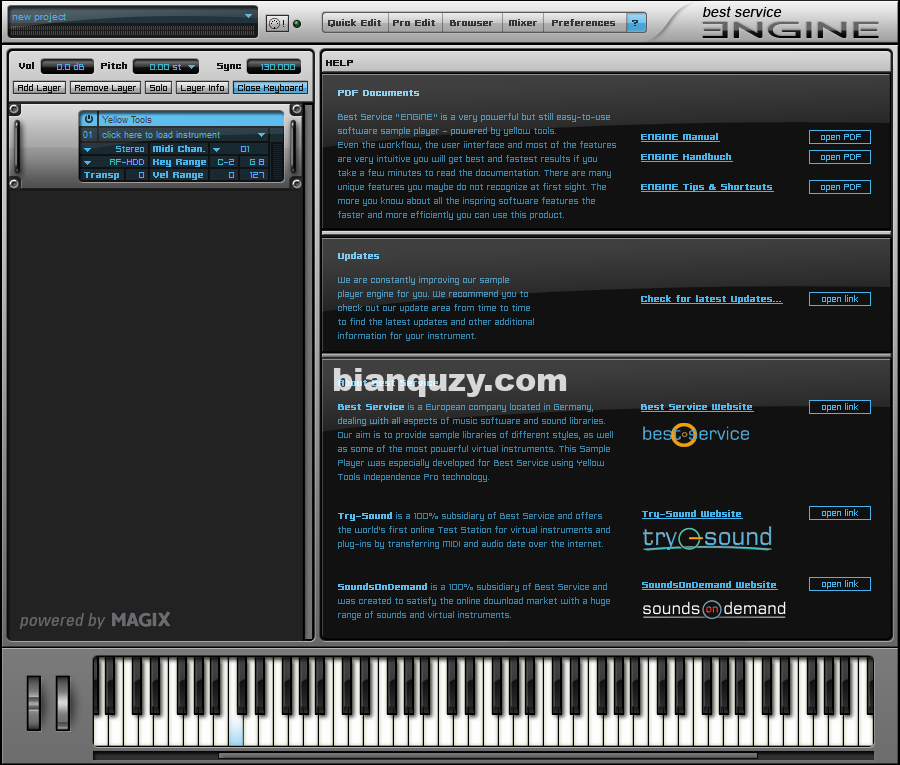900x765 pixels.
Task: Expand the new project dropdown
Action: (248, 16)
